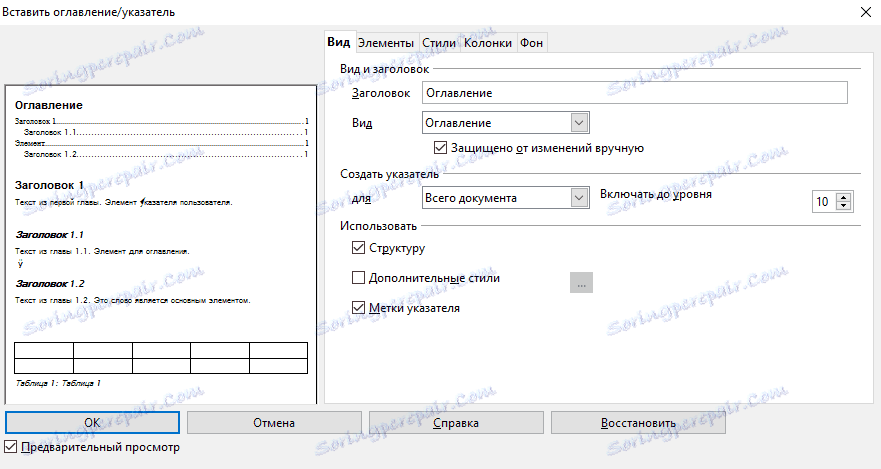The image size is (881, 469).
Task: Open the additional styles ellipsis button
Action: [582, 283]
